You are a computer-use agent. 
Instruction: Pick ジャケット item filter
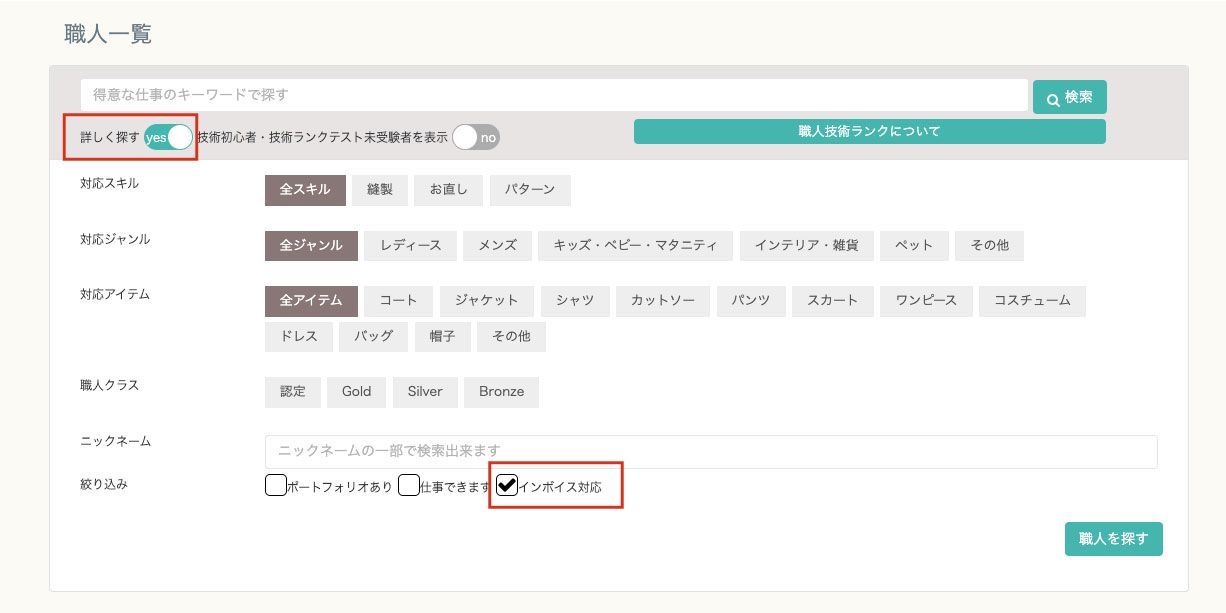tap(487, 300)
